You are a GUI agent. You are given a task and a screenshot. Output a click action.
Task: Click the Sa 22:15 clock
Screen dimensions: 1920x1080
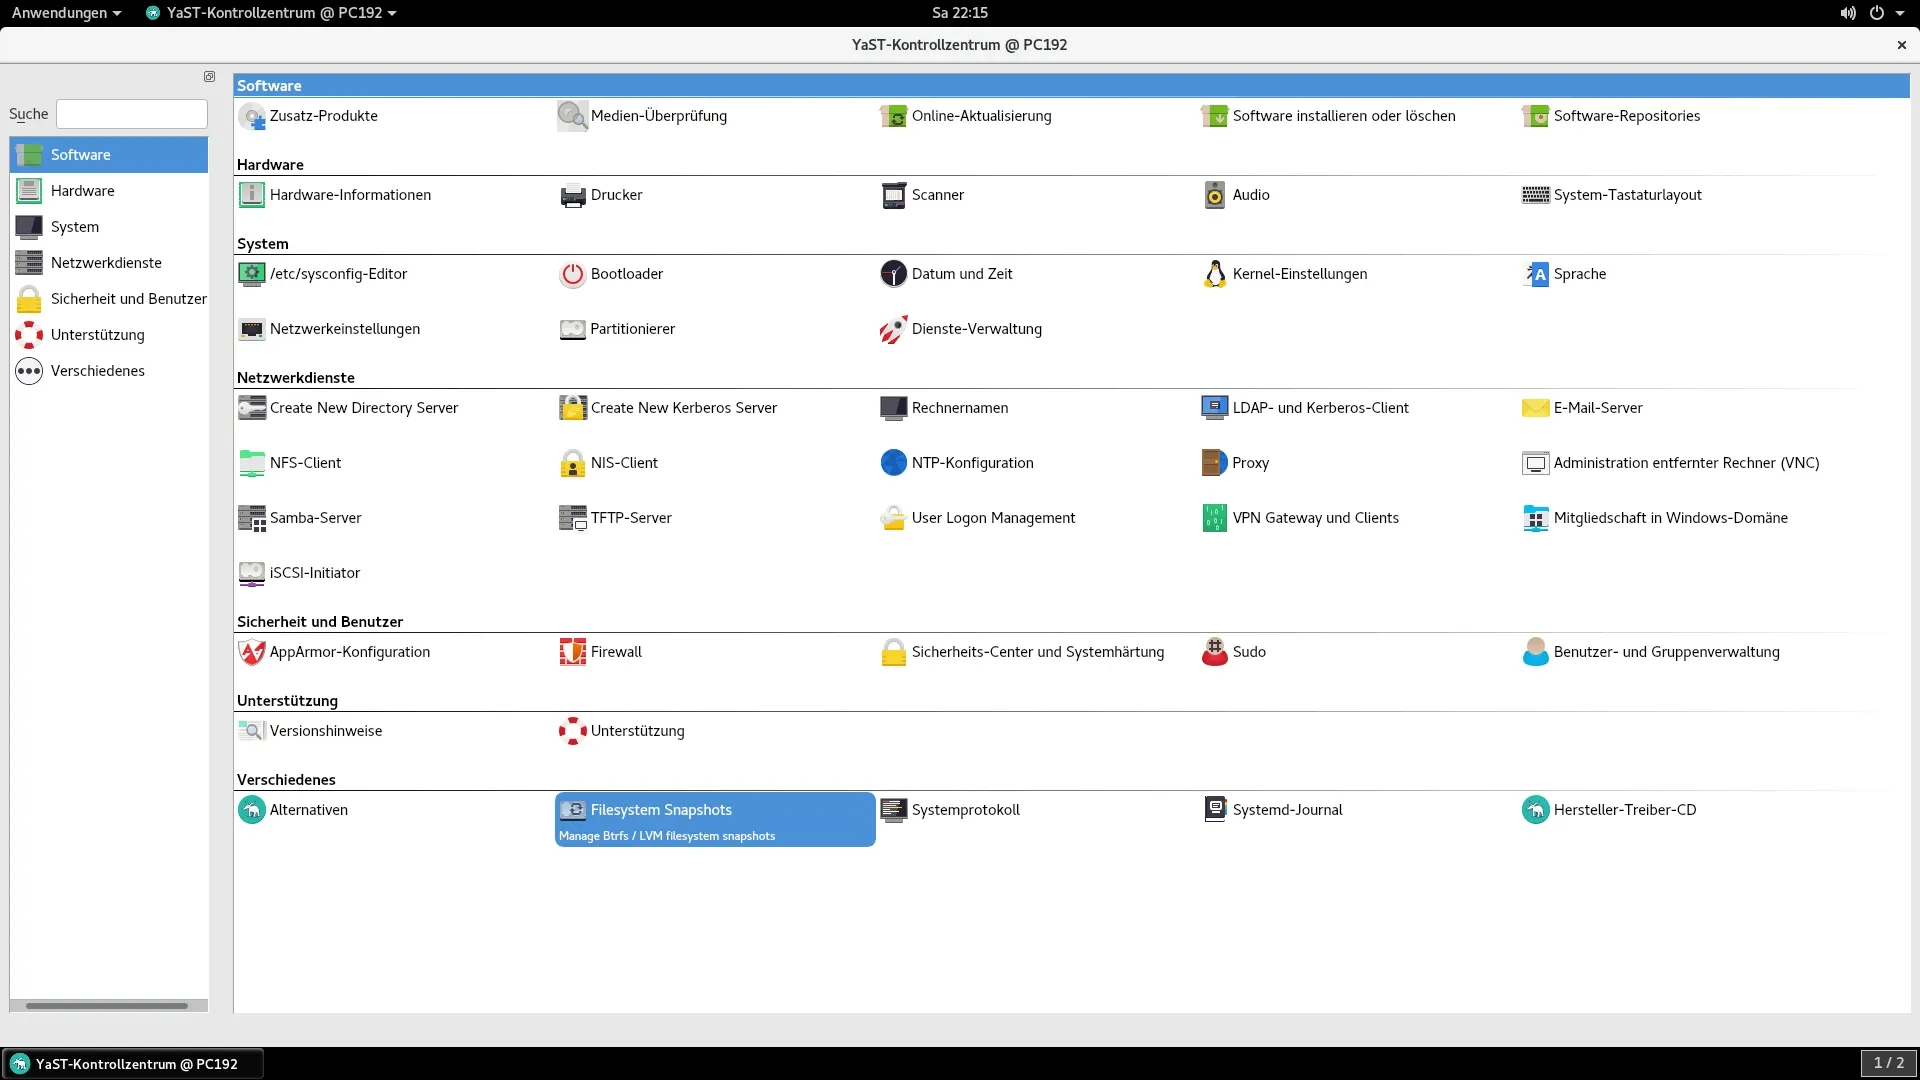click(960, 13)
